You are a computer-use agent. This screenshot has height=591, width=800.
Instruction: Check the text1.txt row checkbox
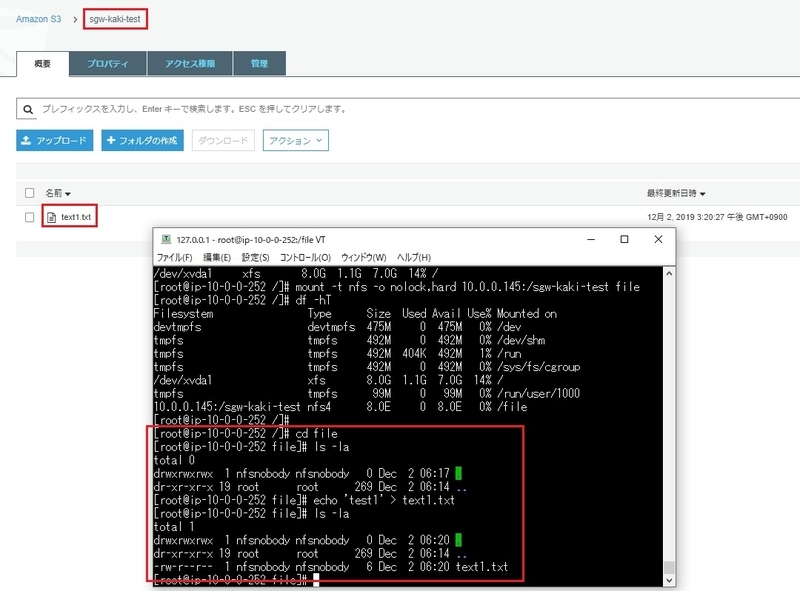(30, 217)
